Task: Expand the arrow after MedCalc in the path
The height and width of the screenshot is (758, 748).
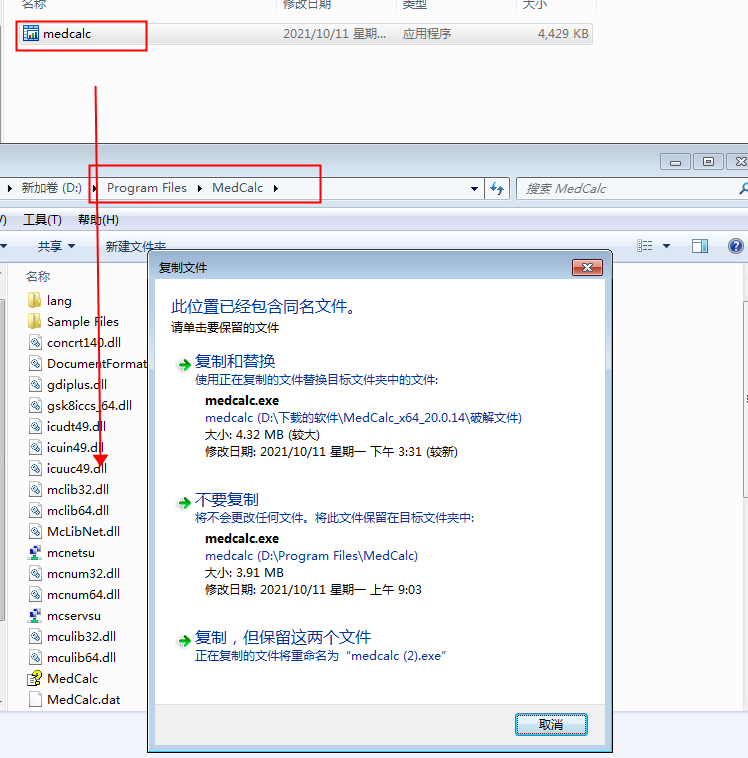Action: (275, 188)
